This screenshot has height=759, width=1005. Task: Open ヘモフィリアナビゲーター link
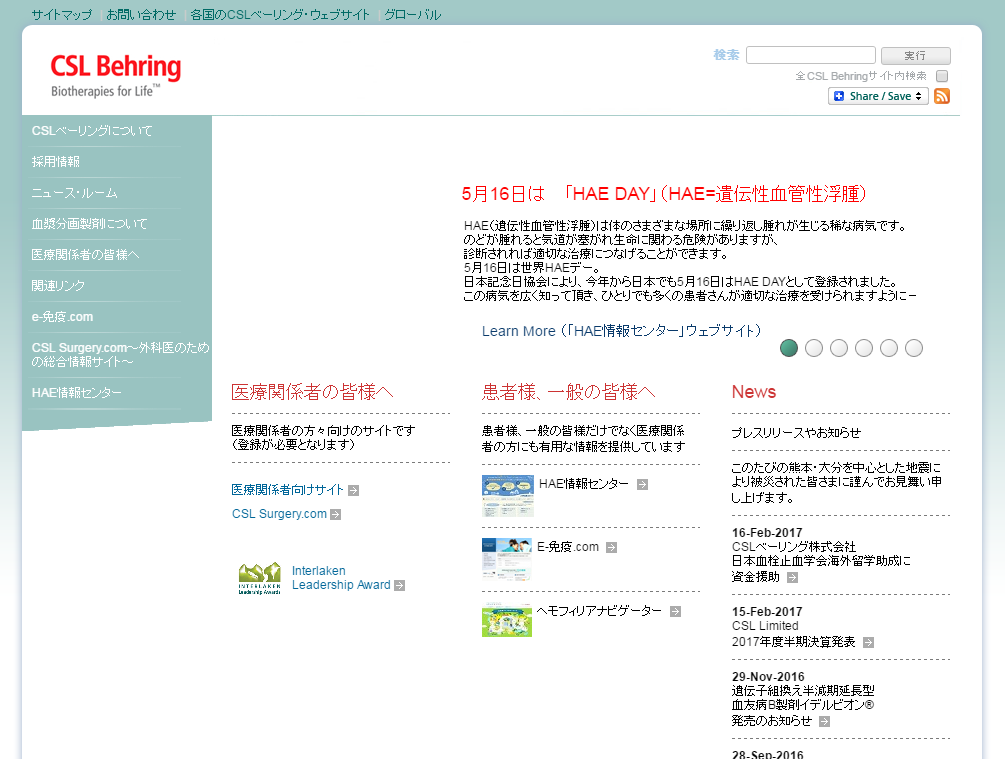[599, 611]
